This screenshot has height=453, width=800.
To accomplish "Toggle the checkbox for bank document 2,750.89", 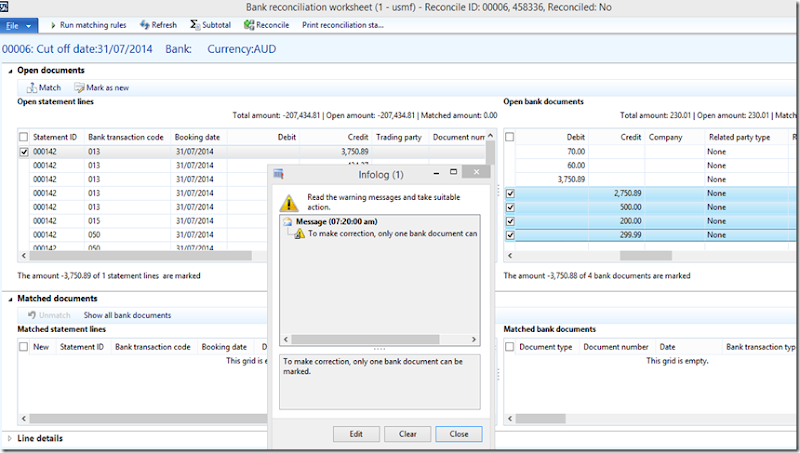I will pos(510,193).
